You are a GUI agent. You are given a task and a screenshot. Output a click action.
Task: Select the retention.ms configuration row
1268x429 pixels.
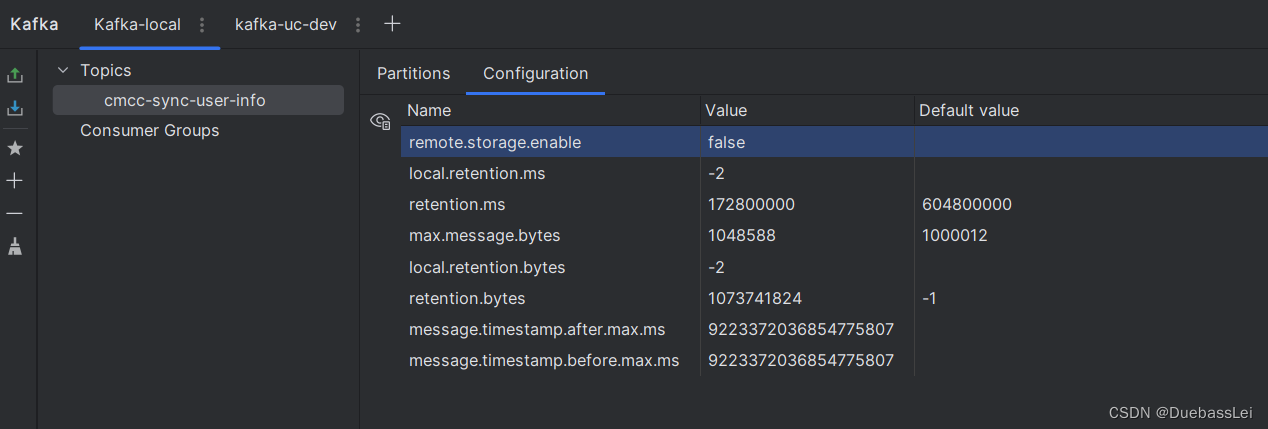point(457,204)
